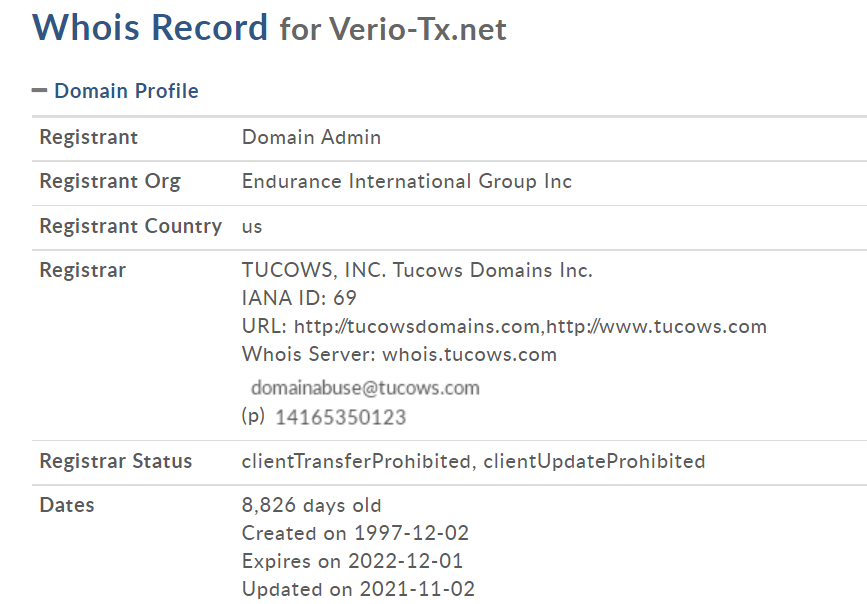Image resolution: width=867 pixels, height=604 pixels.
Task: Select the country value us
Action: [252, 227]
